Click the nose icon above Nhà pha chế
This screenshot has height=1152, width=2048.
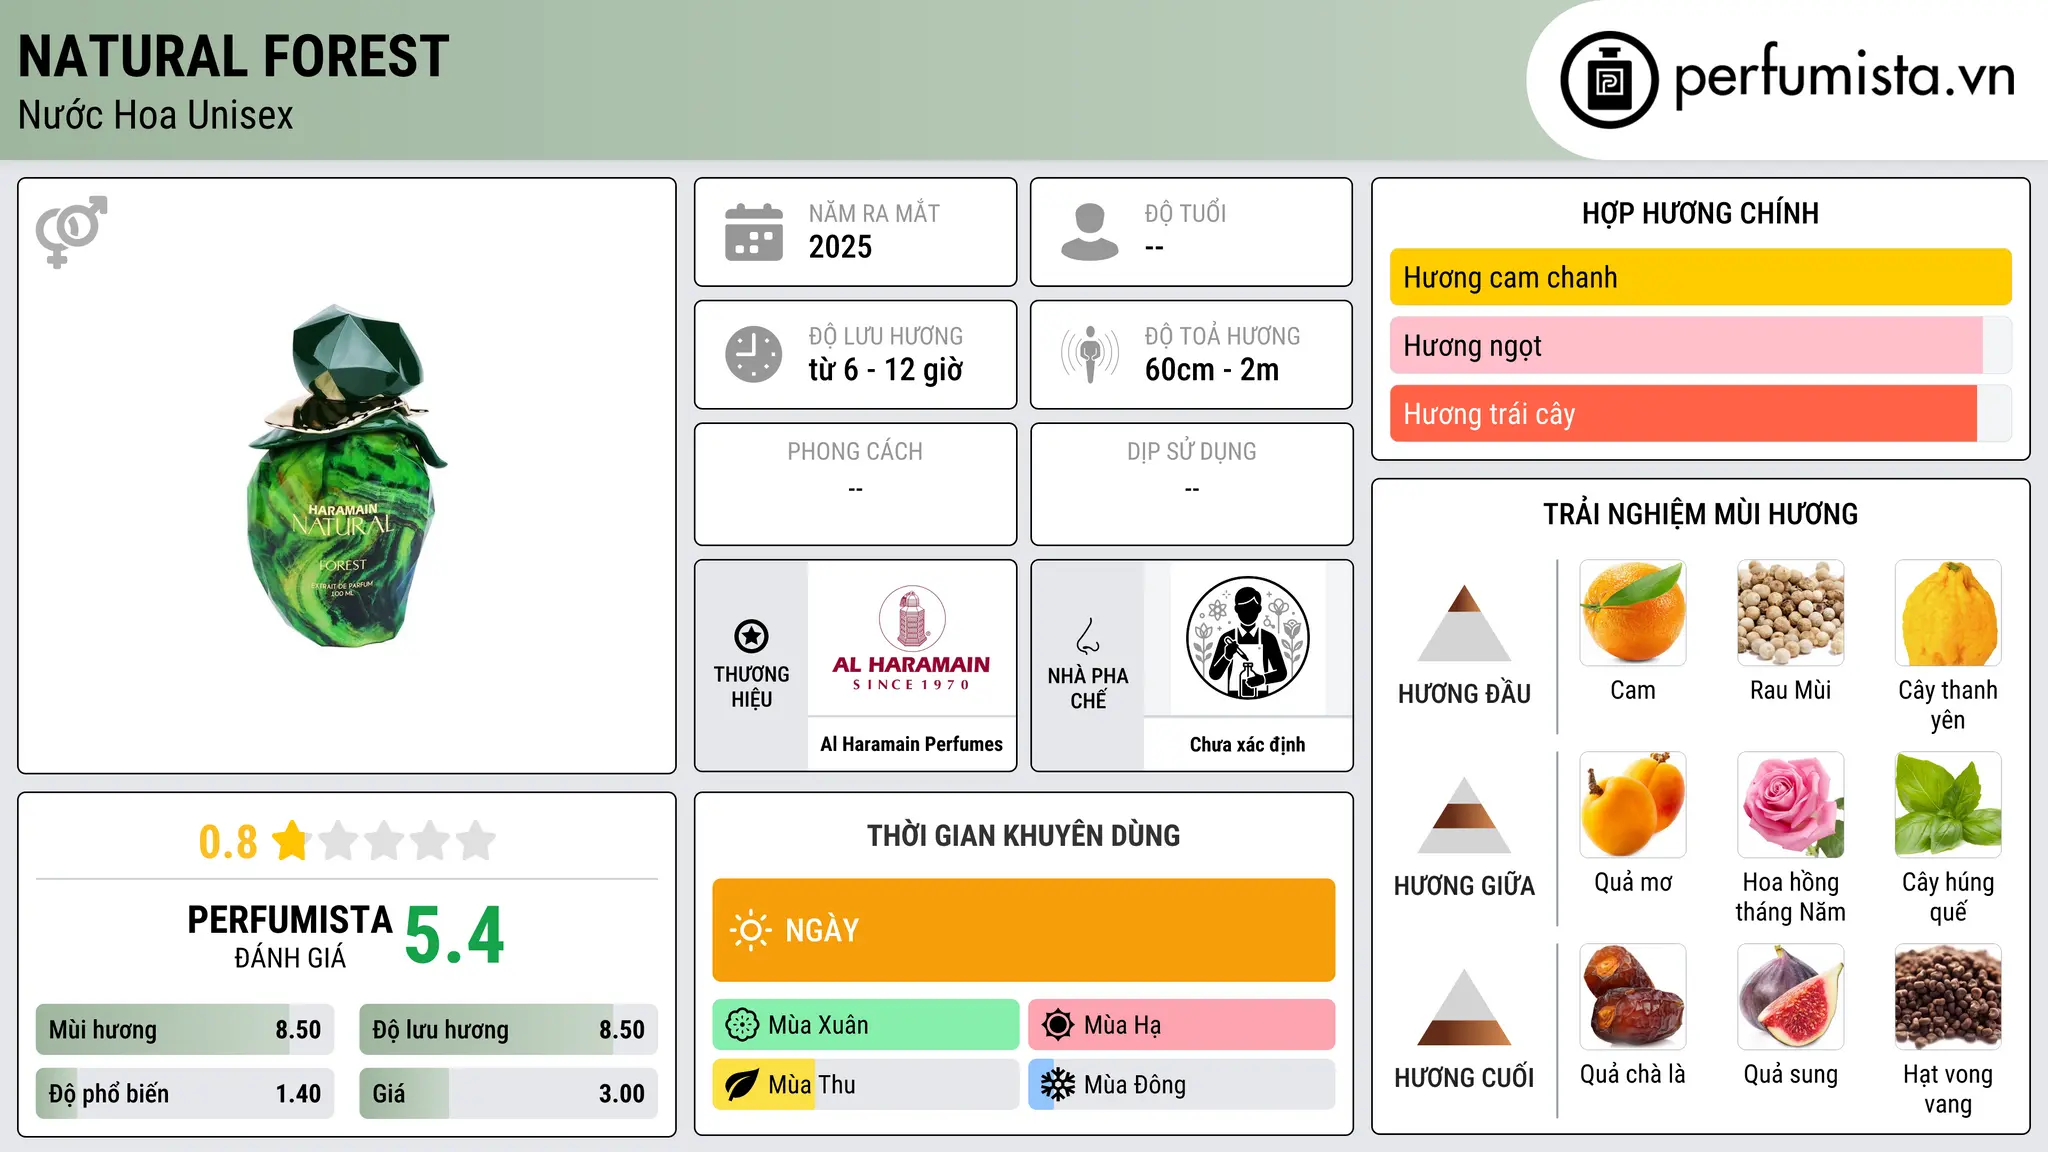pos(1088,636)
